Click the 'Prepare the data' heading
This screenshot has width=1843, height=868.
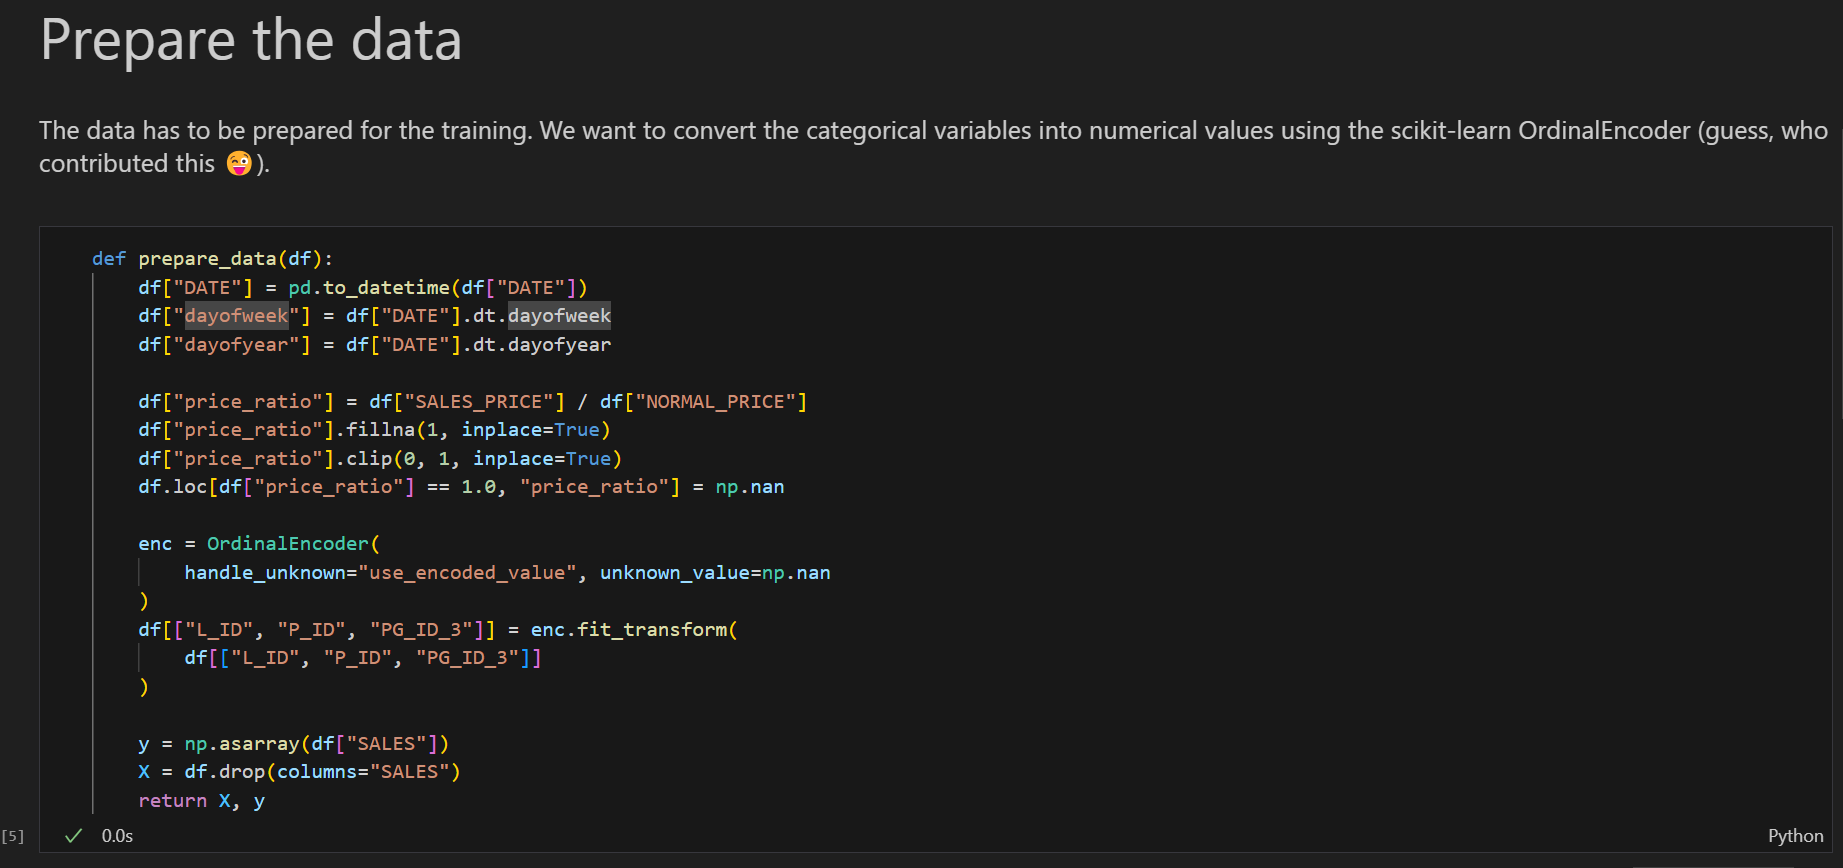click(x=251, y=41)
